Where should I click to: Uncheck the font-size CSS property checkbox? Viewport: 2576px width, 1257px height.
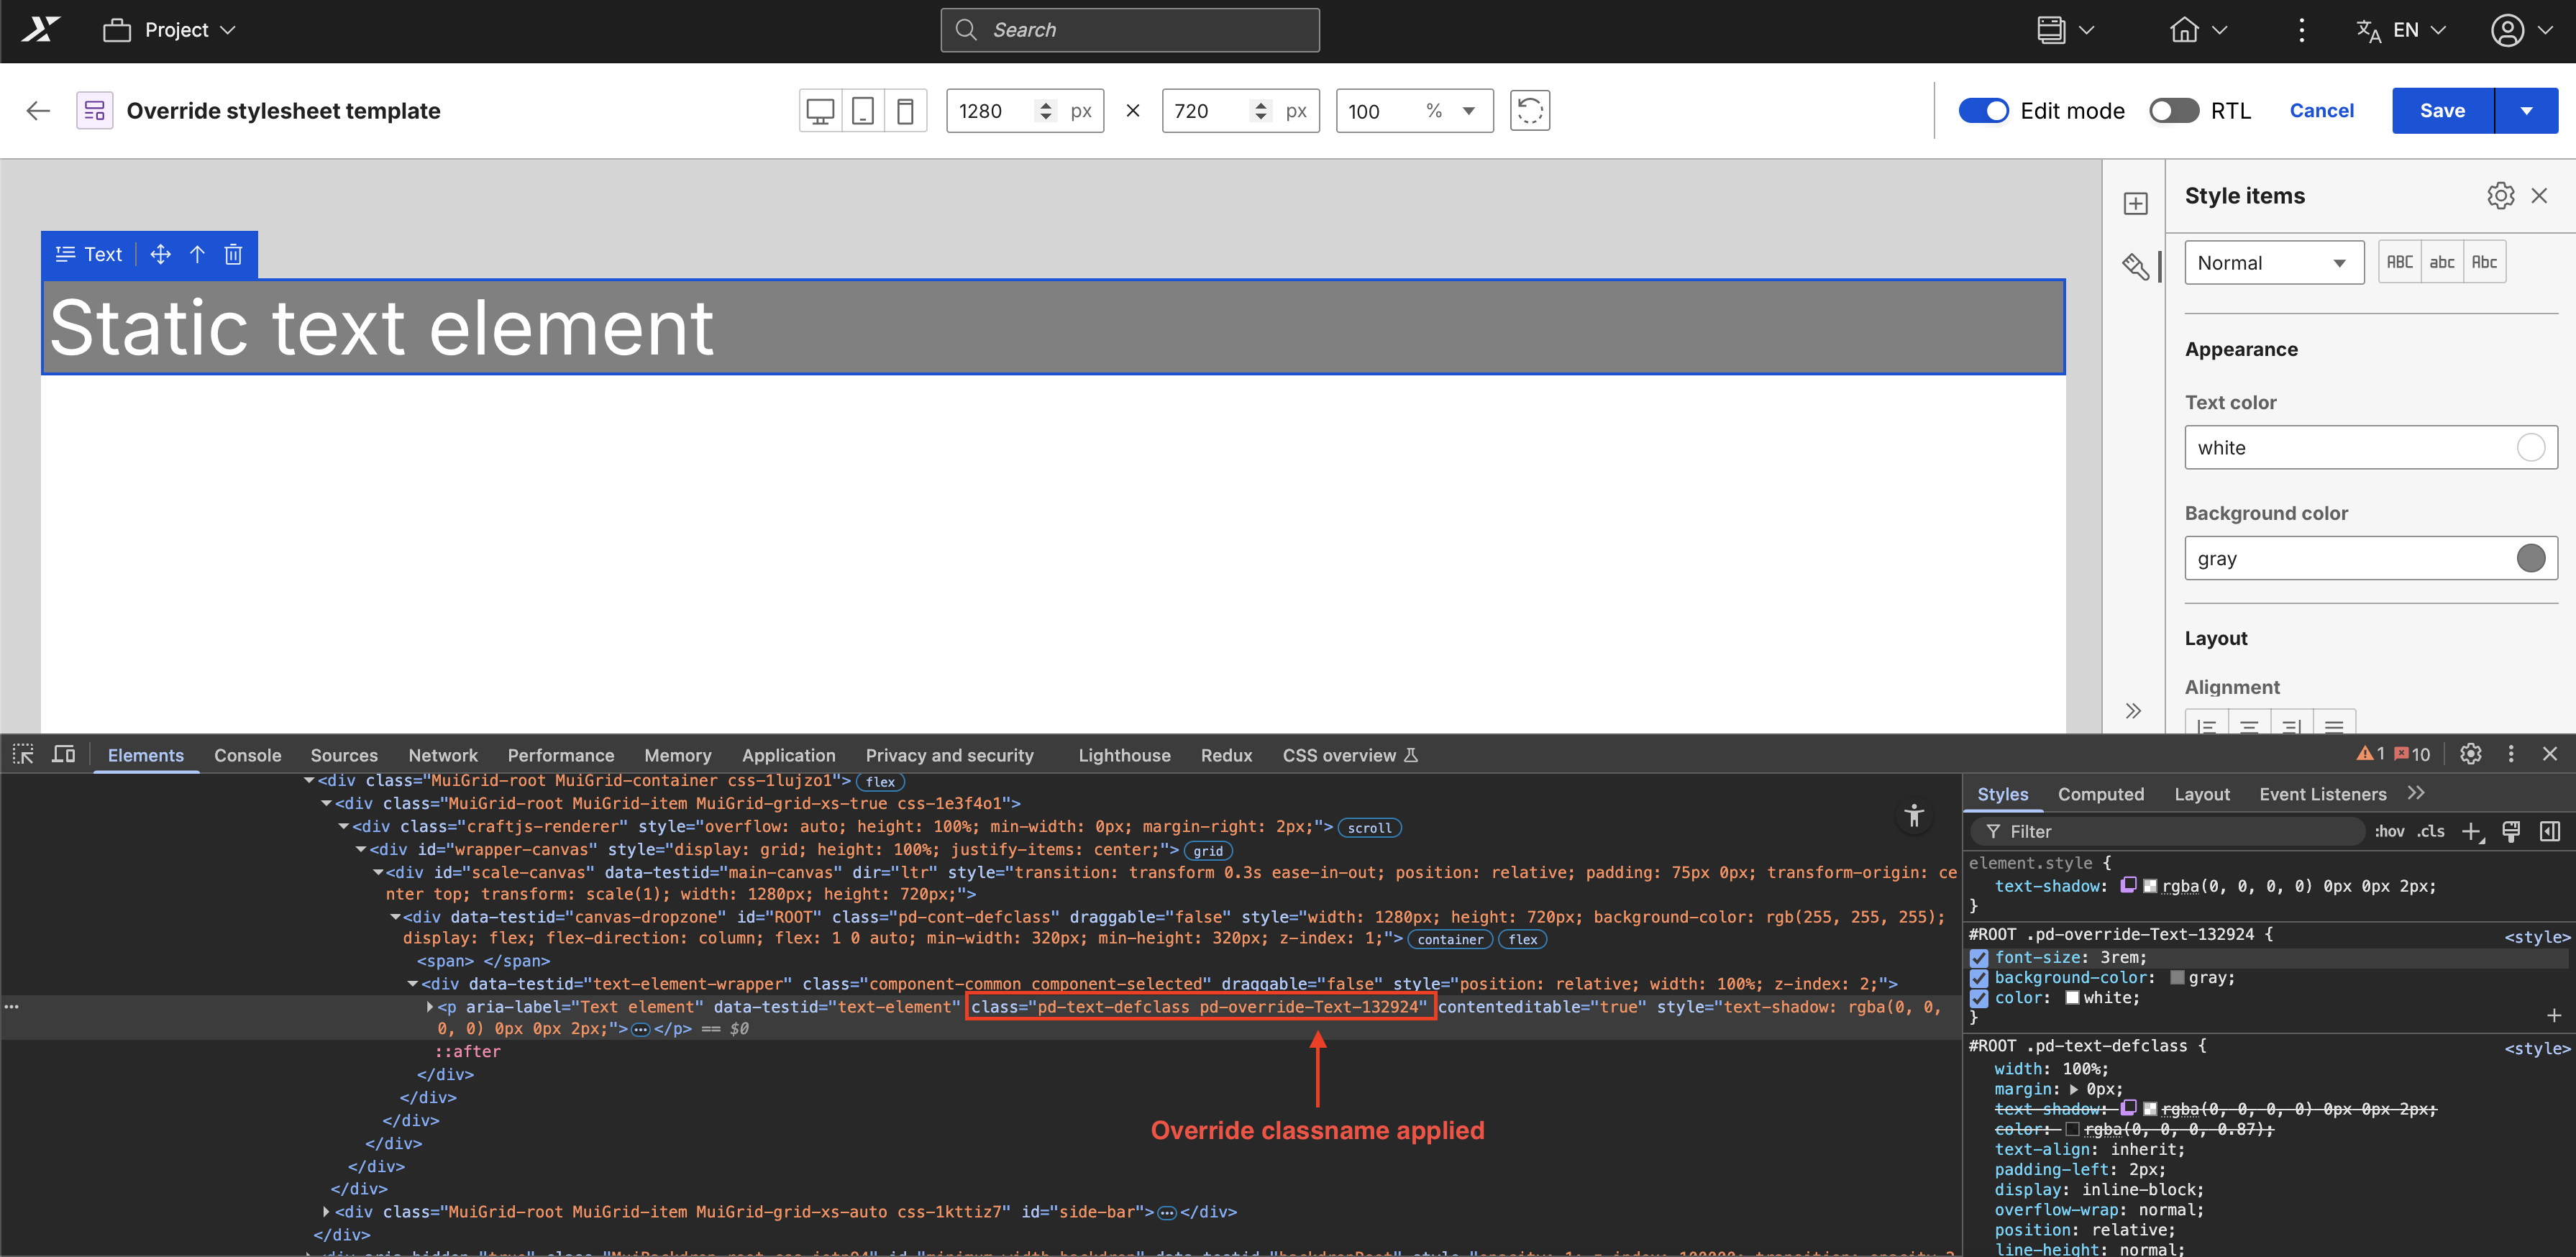tap(1978, 958)
